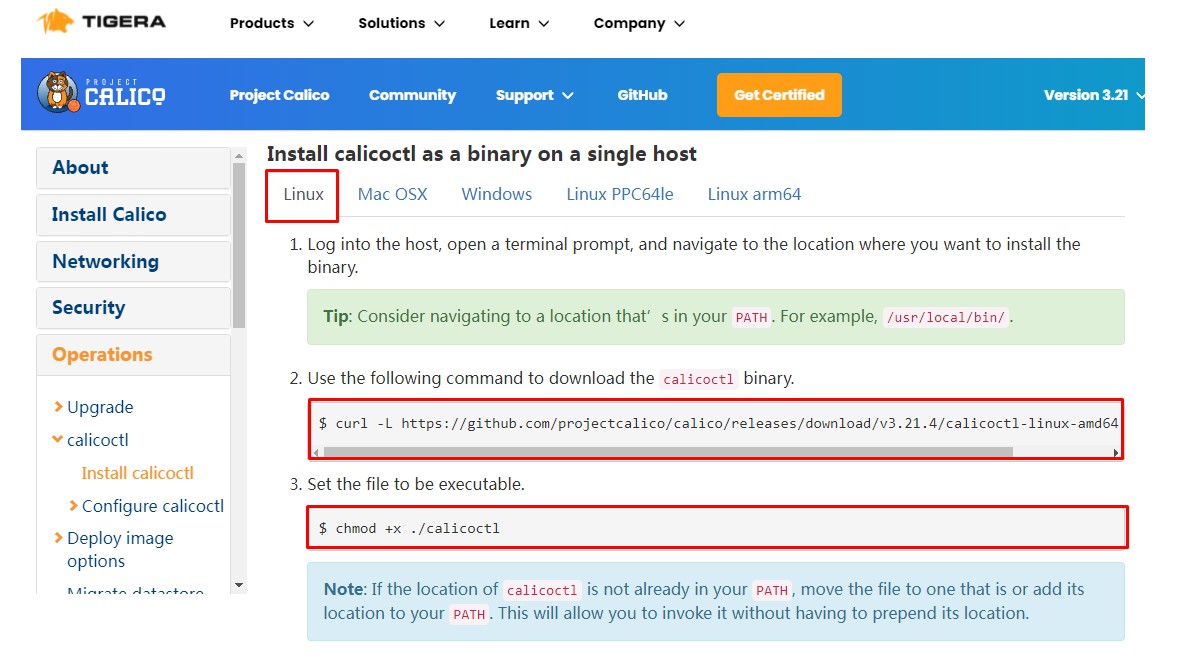1179x665 pixels.
Task: Switch to the Linux arm64 tab
Action: pos(754,194)
